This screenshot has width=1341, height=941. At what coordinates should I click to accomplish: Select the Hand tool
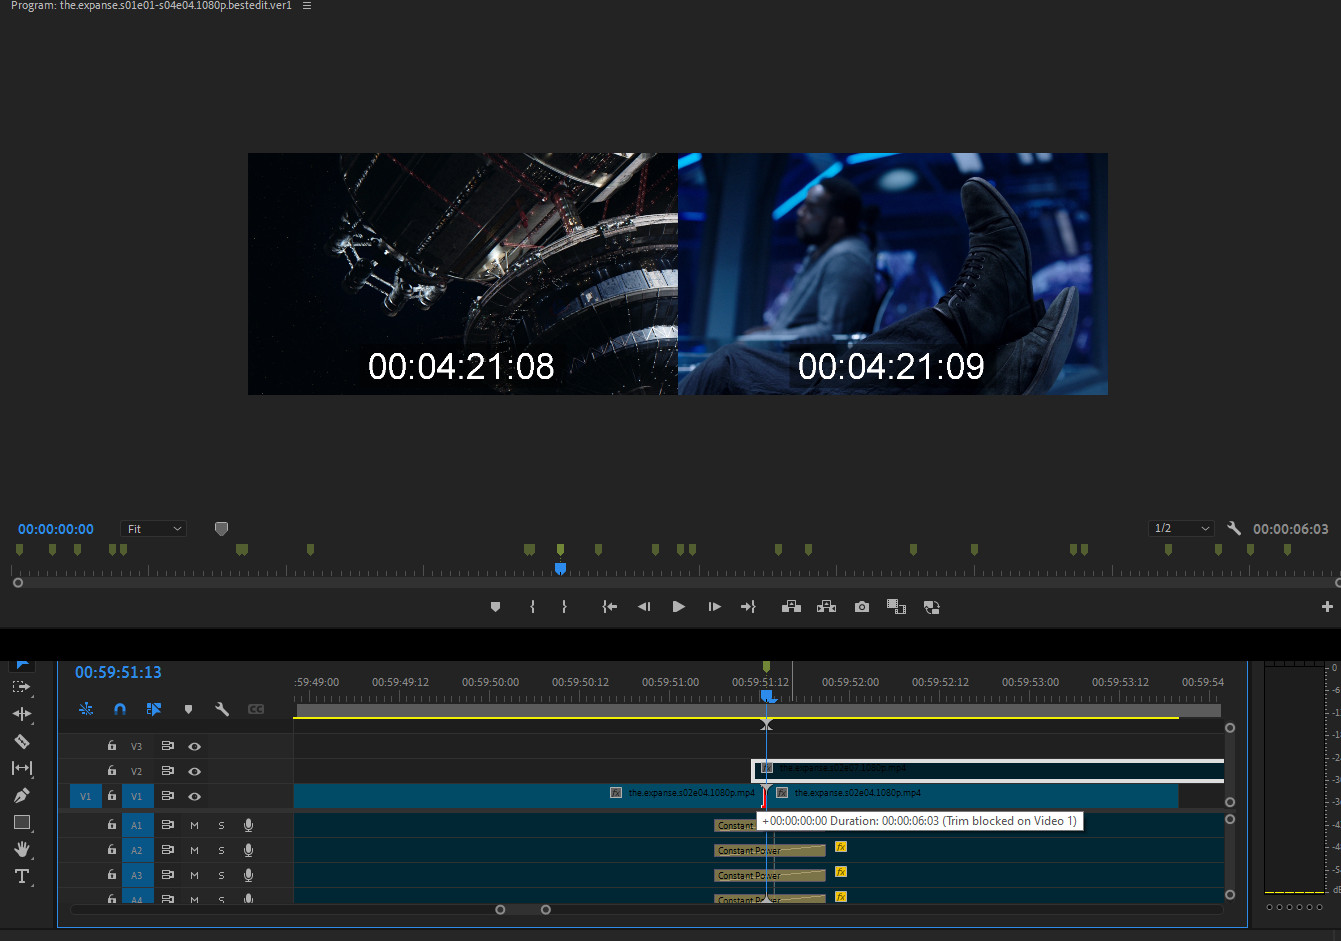(21, 849)
